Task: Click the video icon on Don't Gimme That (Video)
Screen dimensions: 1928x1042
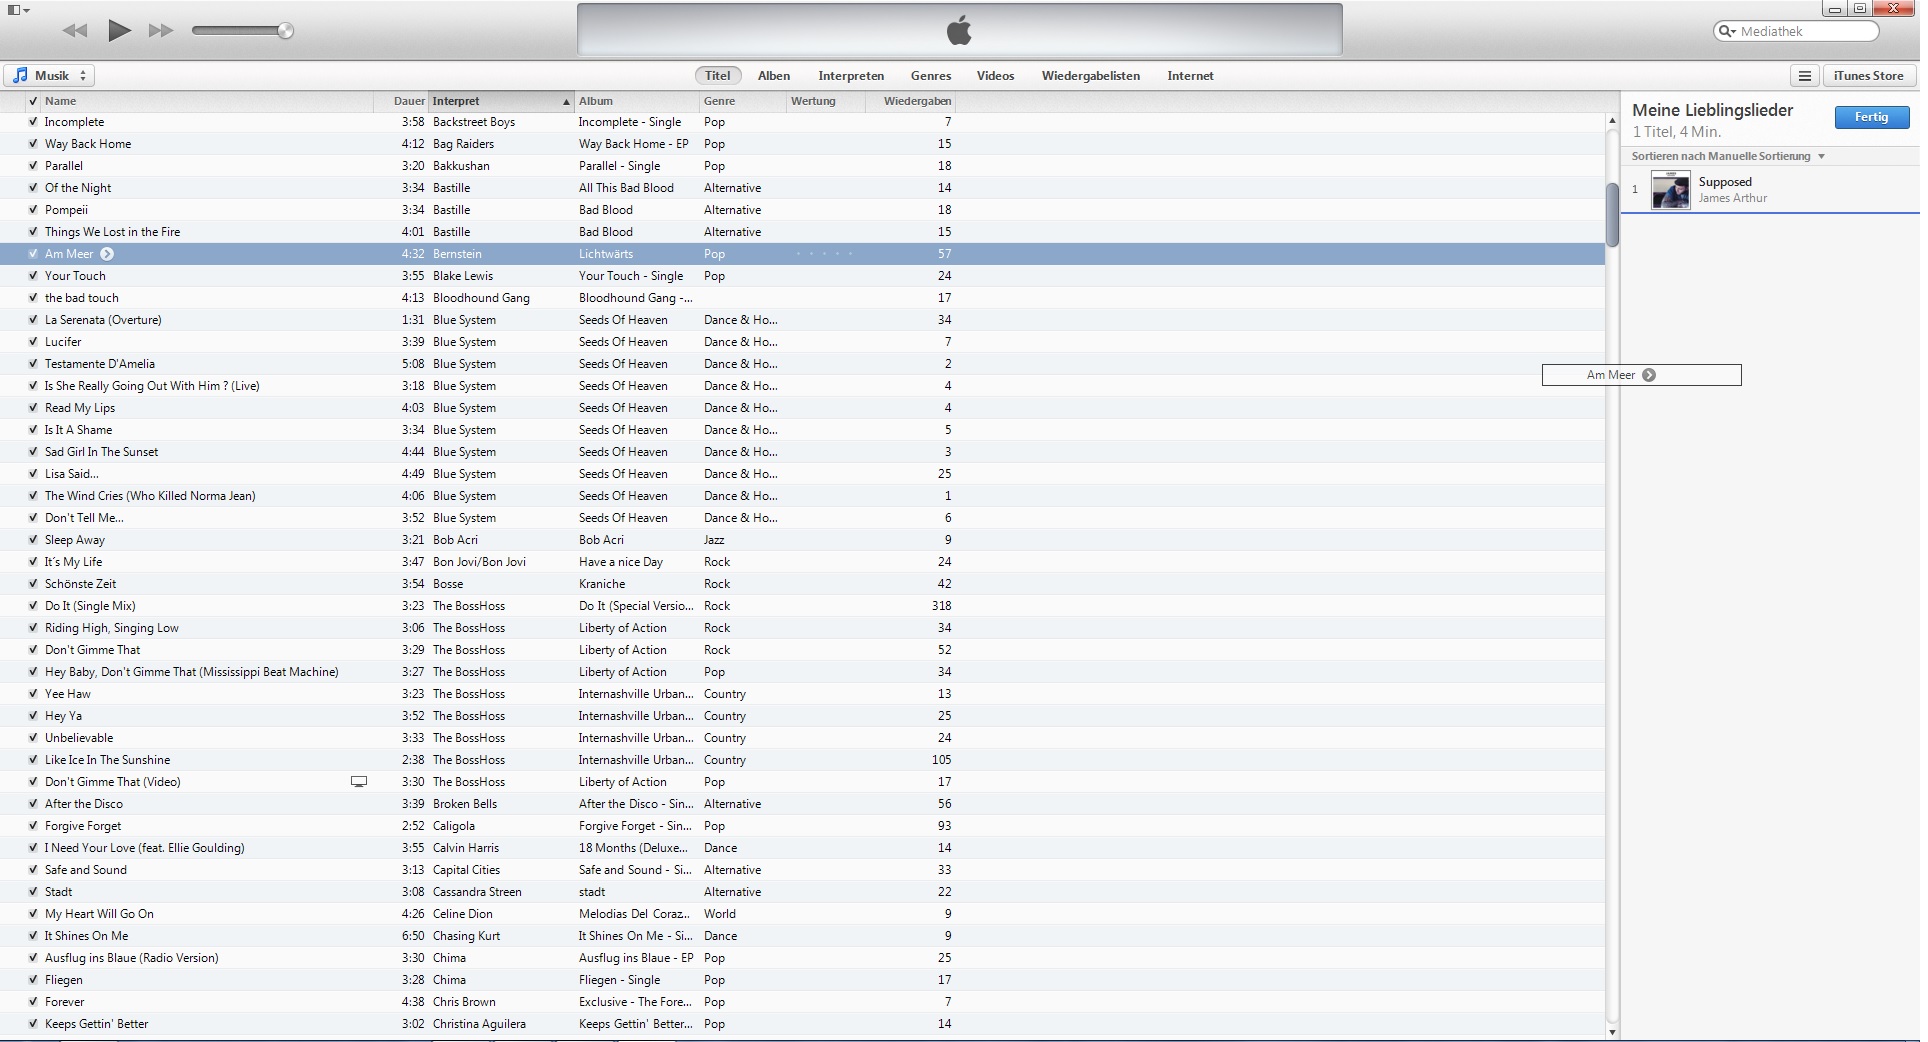Action: coord(359,782)
